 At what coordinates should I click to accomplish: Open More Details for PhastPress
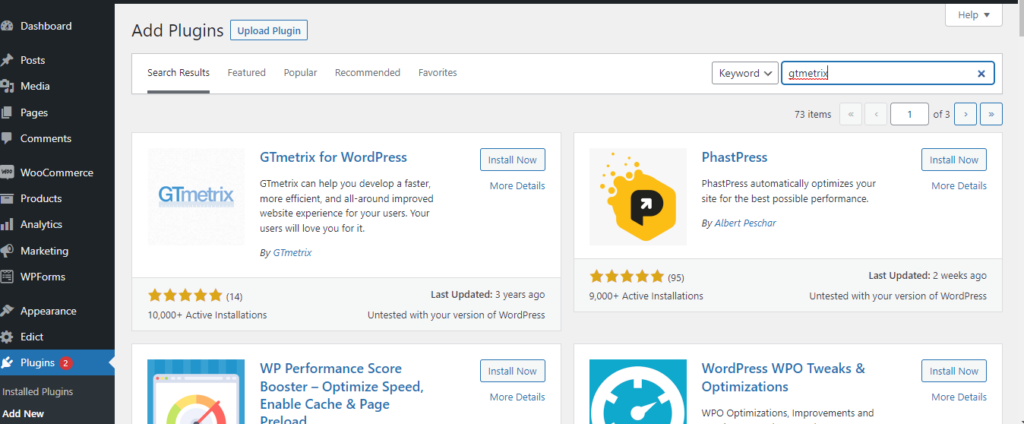click(959, 186)
